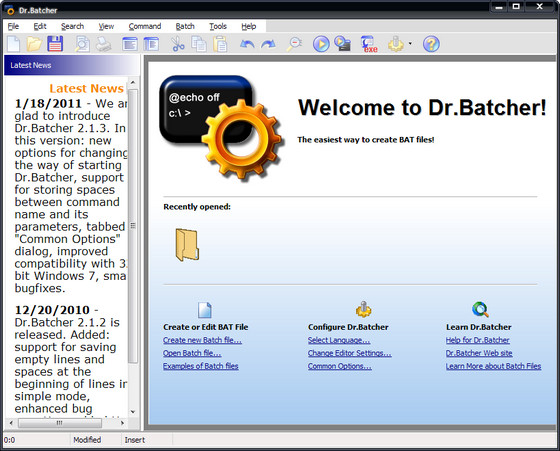Click Select Language link
The width and height of the screenshot is (560, 451).
click(x=339, y=340)
